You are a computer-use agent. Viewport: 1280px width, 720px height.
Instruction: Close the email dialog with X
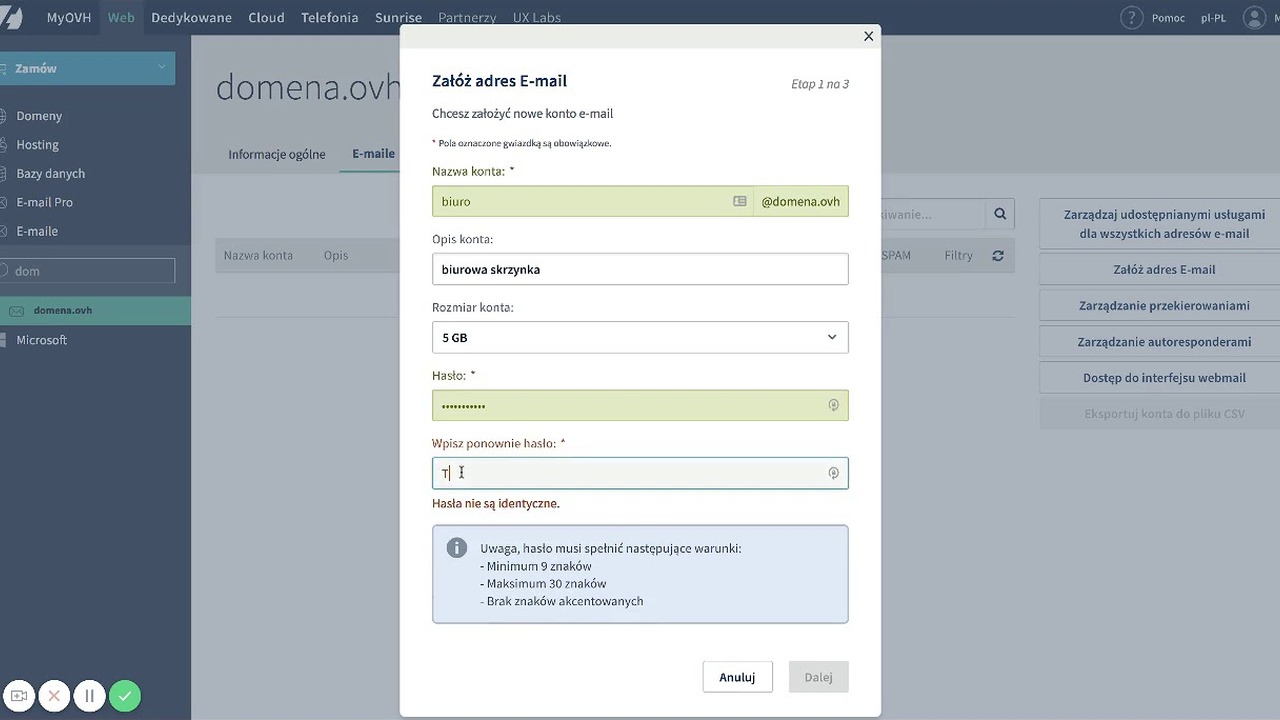[868, 36]
